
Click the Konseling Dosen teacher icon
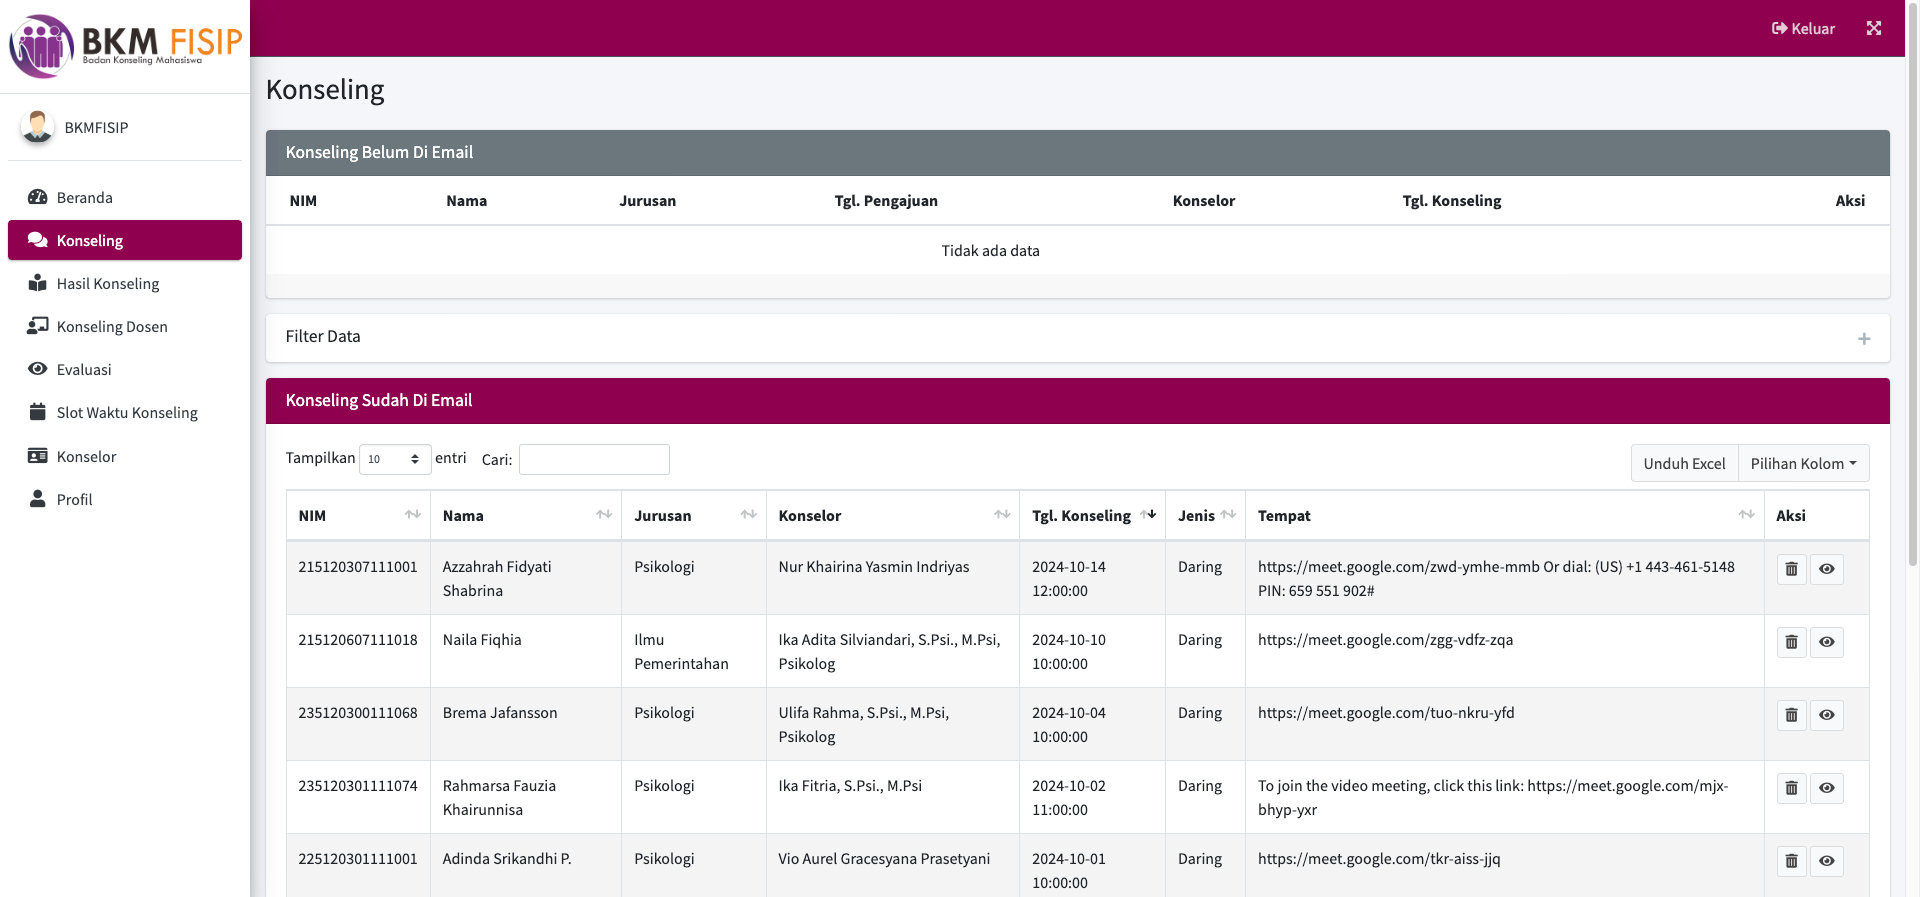click(38, 326)
